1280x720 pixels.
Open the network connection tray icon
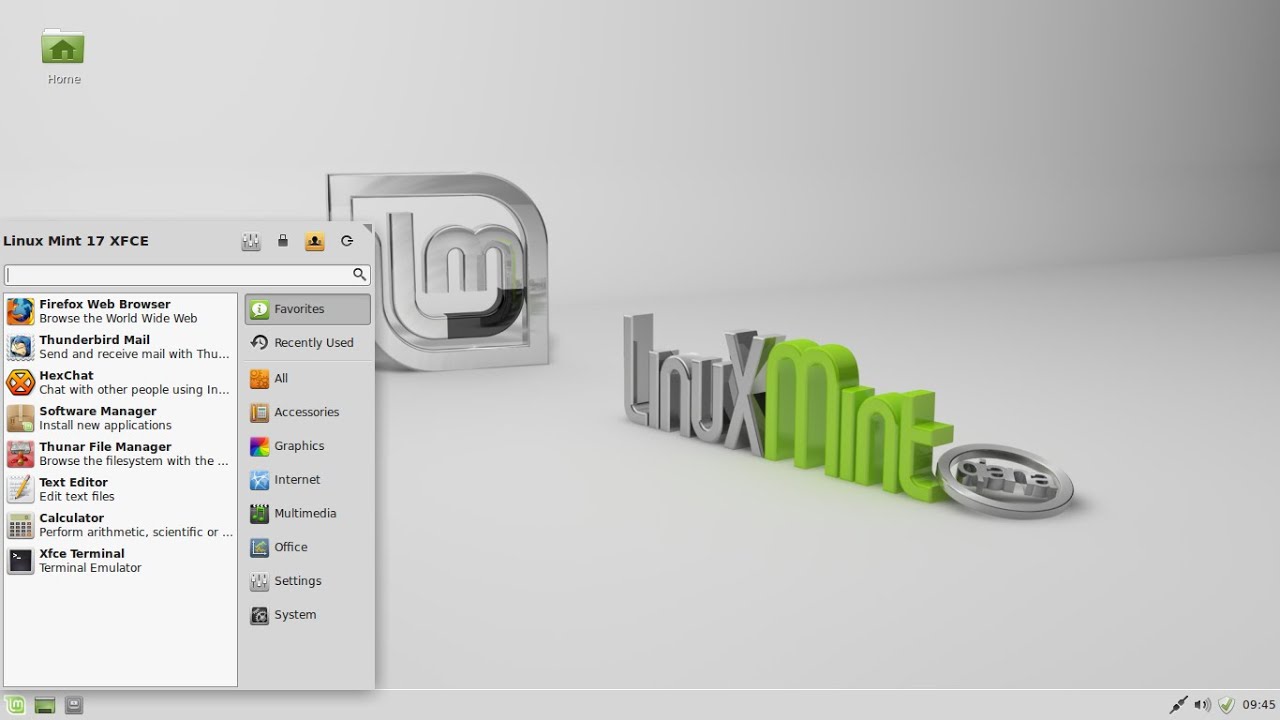(x=1179, y=705)
